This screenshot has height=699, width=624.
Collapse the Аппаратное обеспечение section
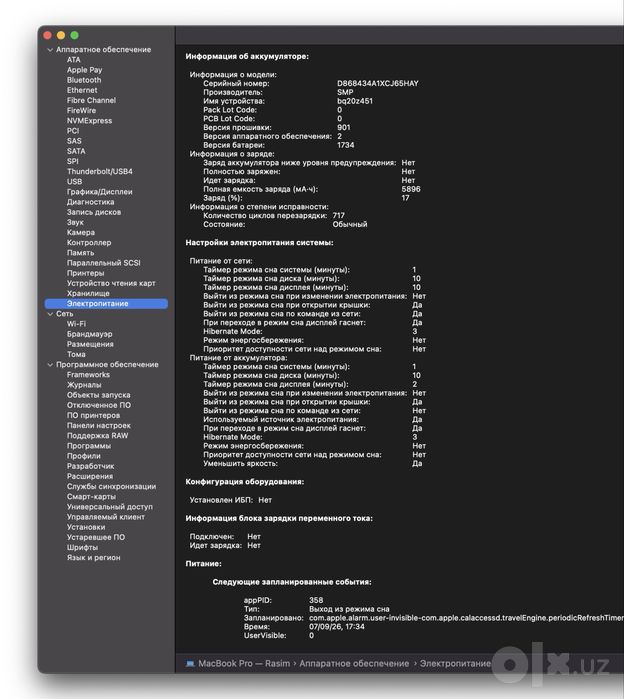pyautogui.click(x=50, y=50)
